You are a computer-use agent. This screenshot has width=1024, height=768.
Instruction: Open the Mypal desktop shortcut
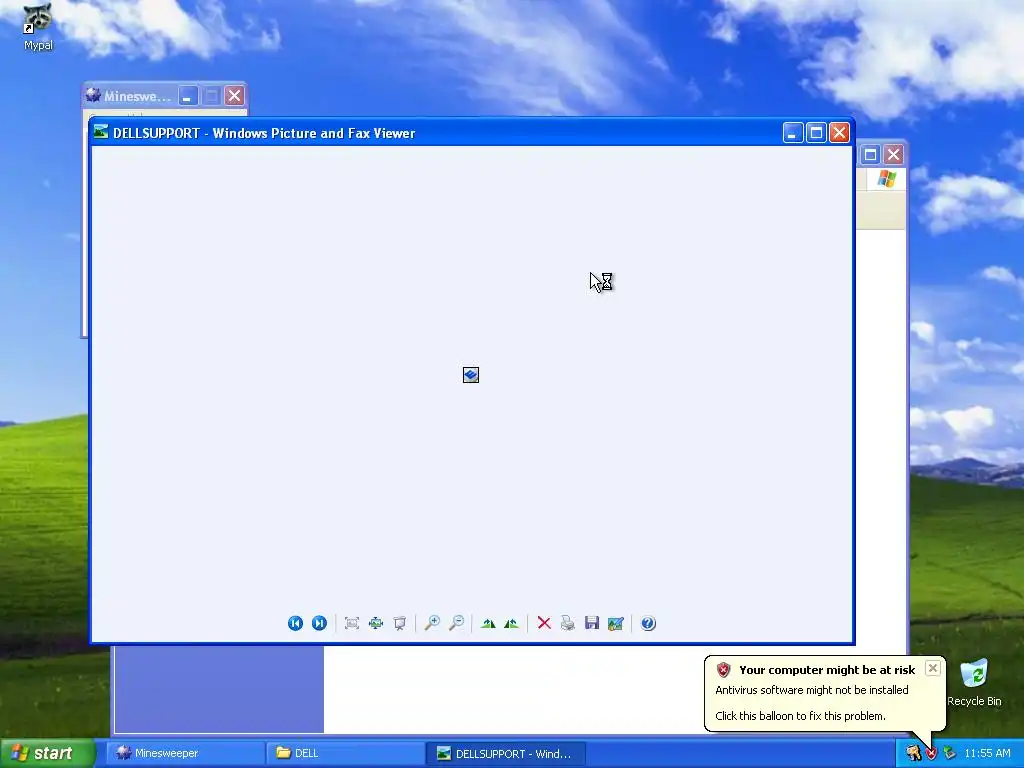38,27
